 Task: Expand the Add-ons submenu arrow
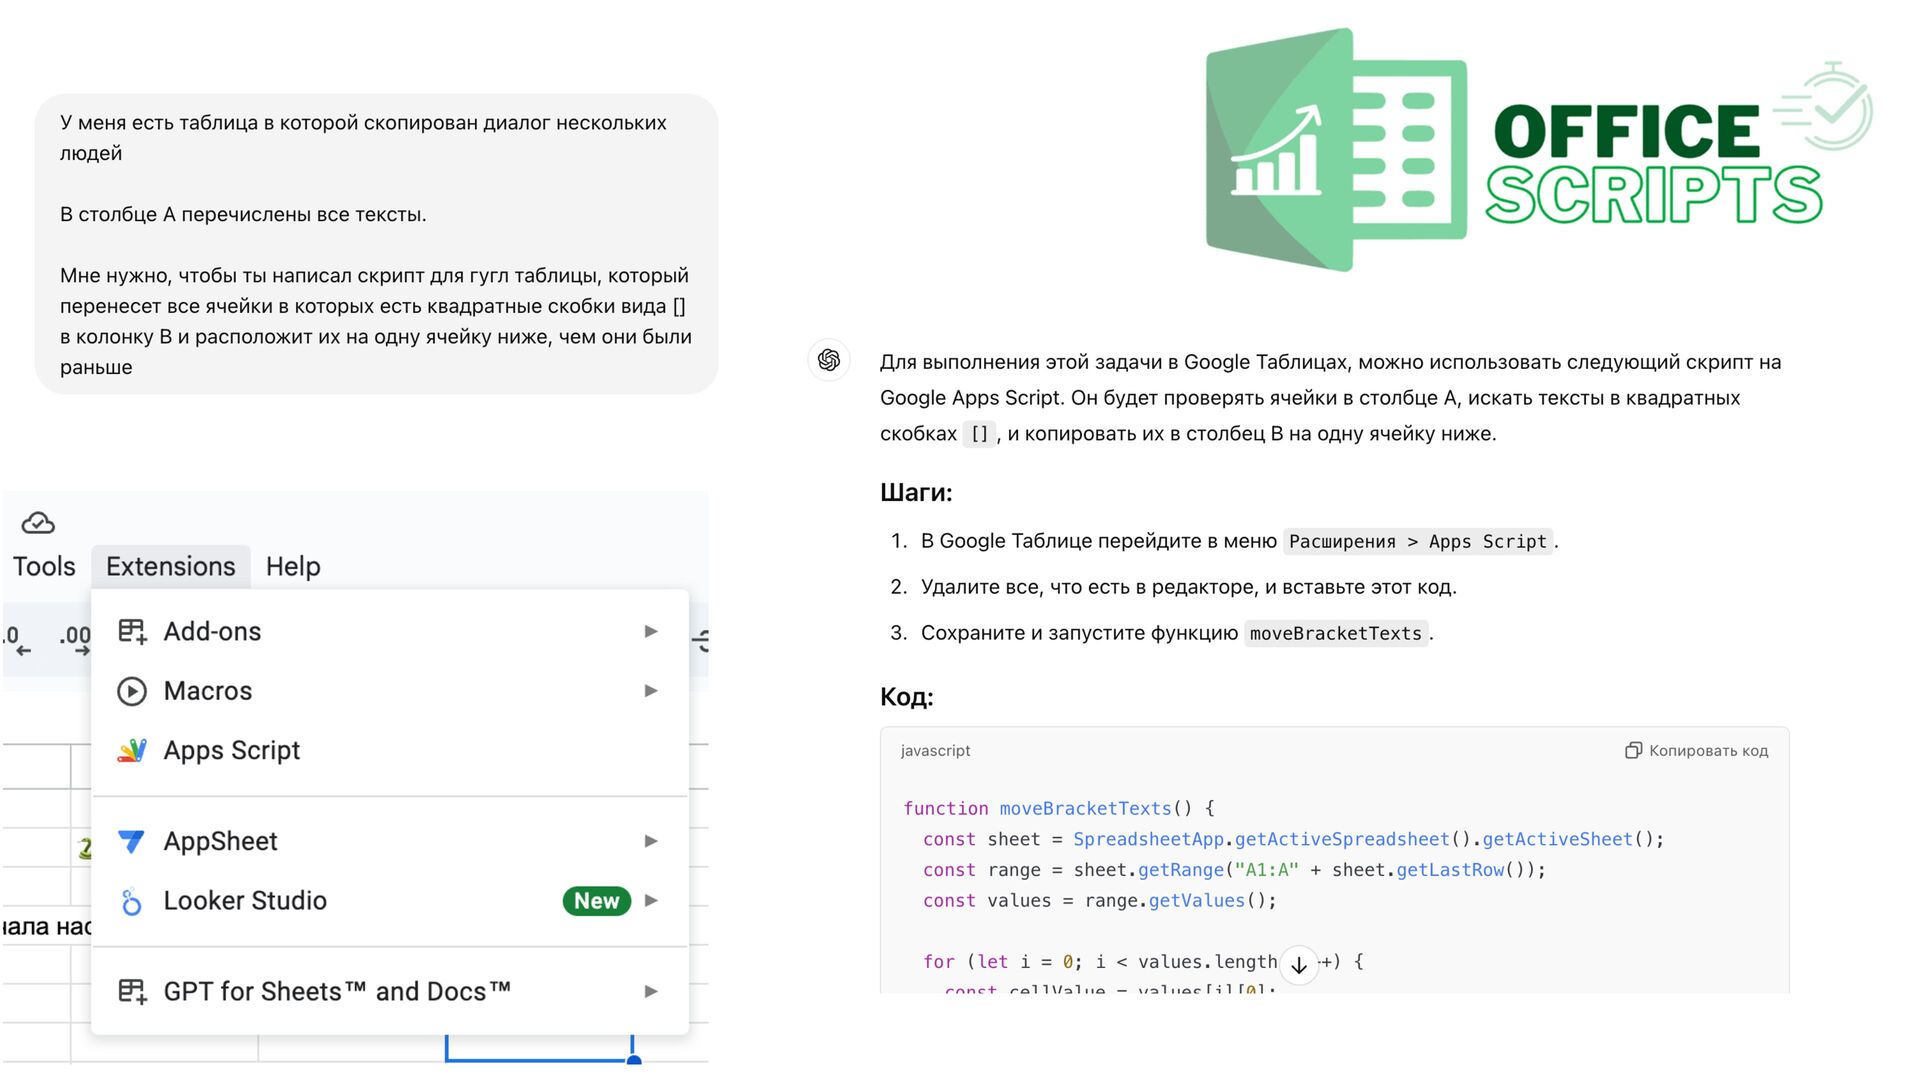click(x=651, y=631)
